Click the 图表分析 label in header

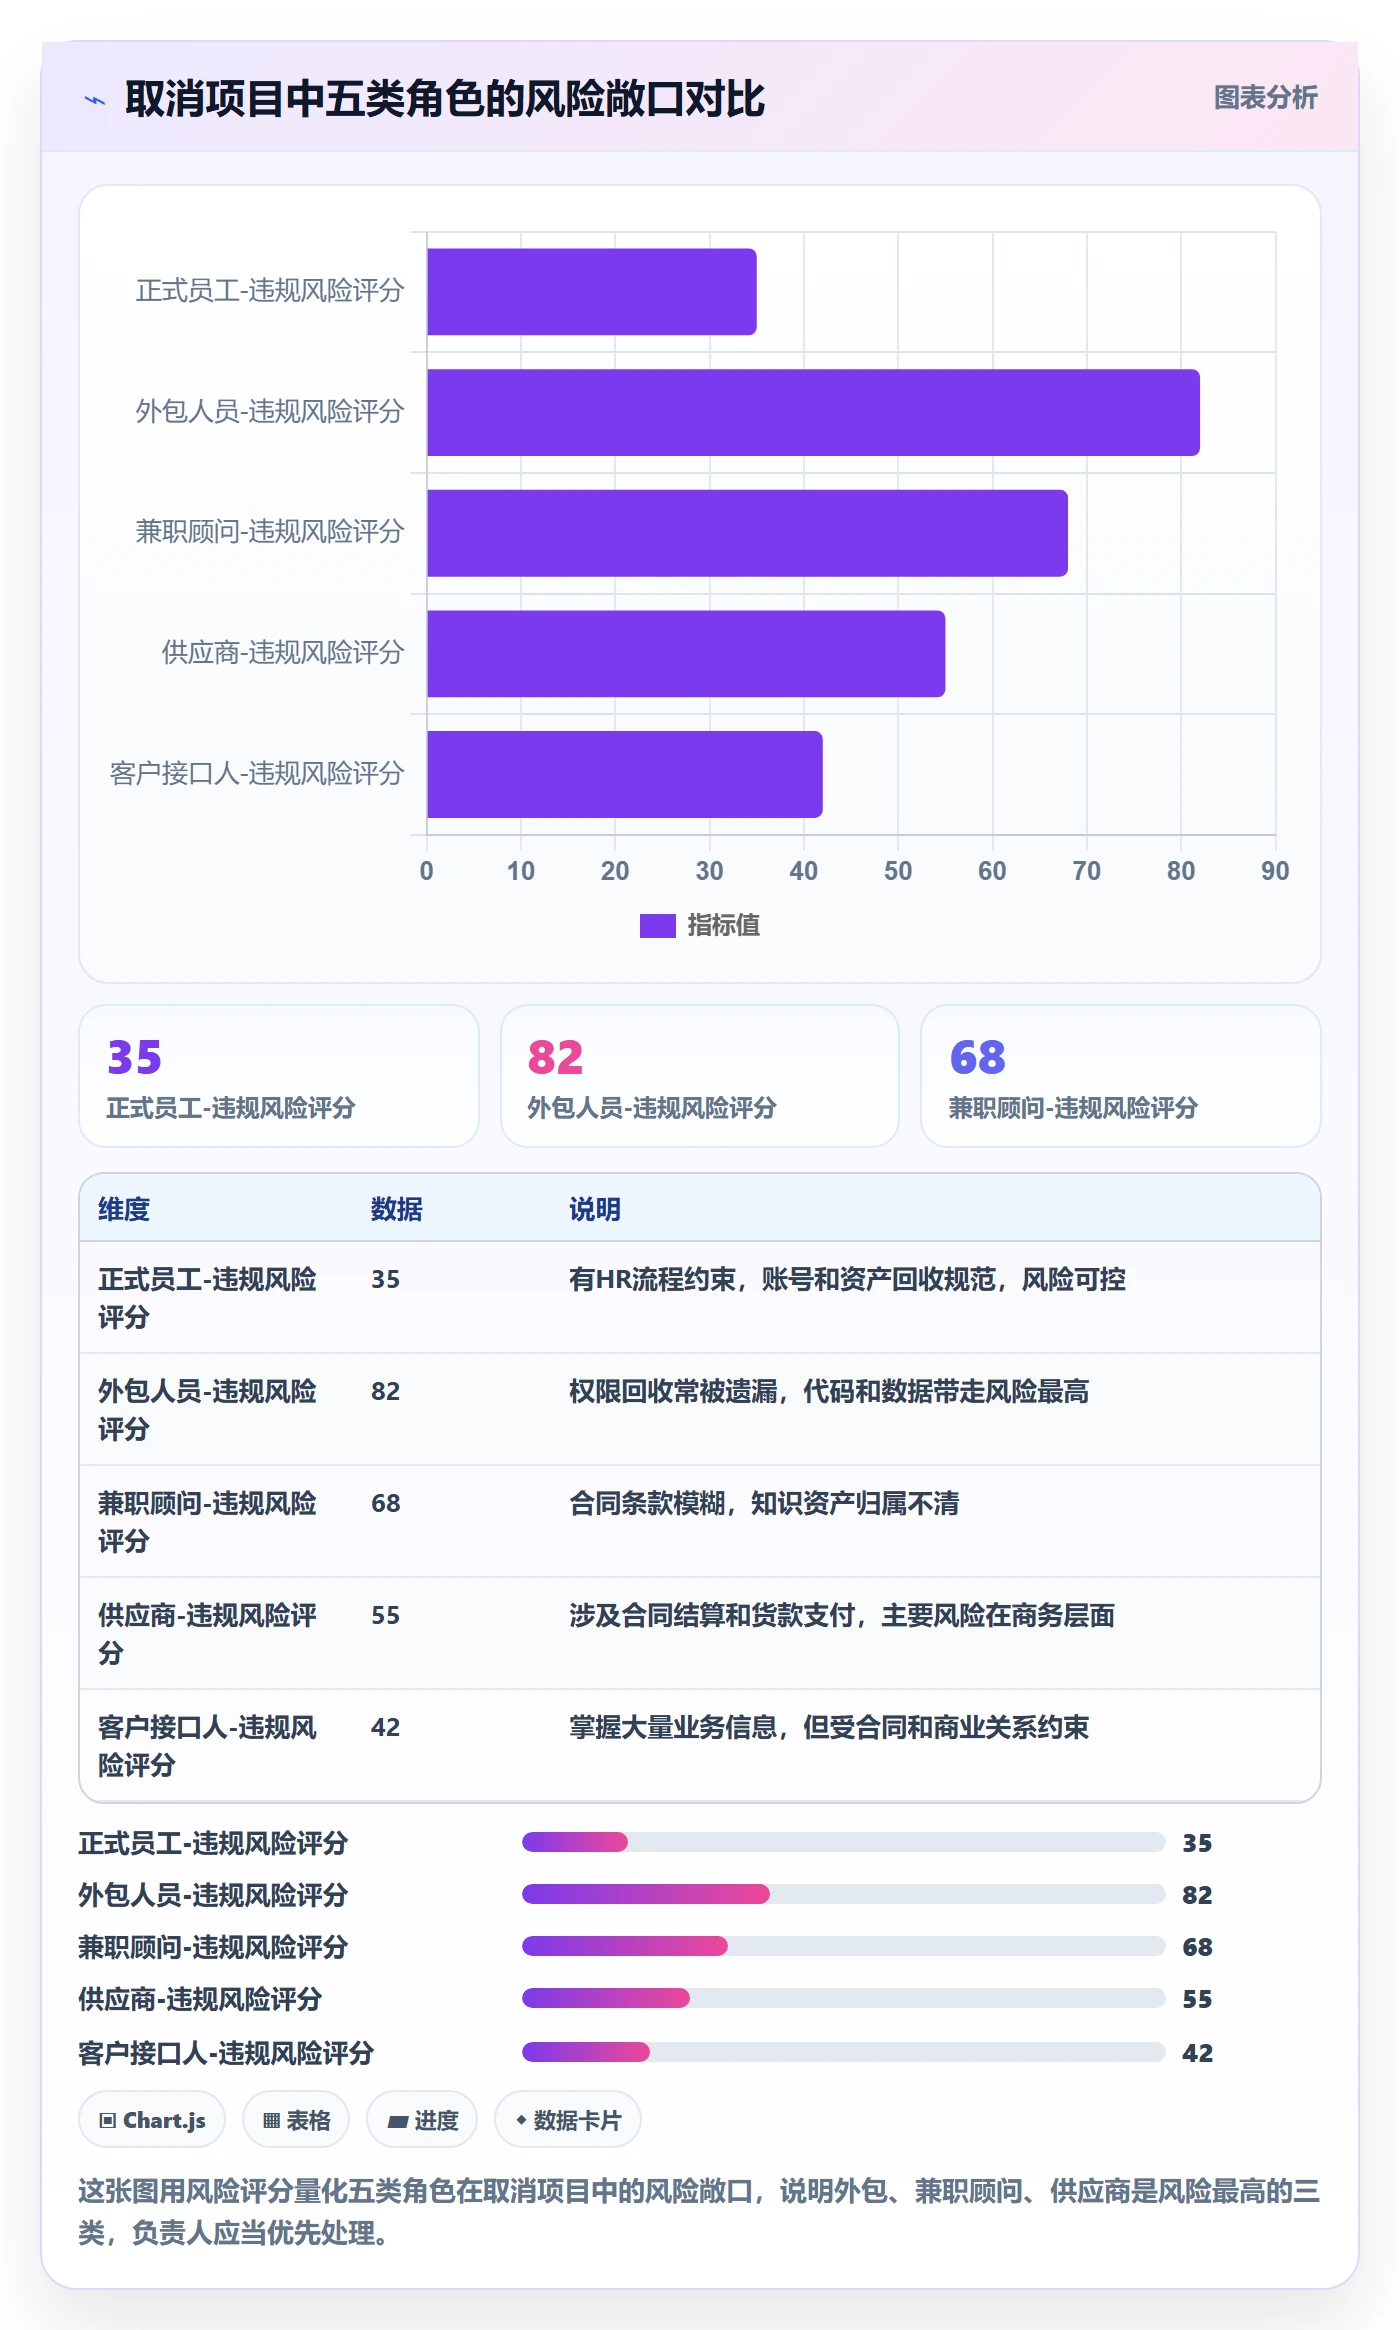(1265, 97)
